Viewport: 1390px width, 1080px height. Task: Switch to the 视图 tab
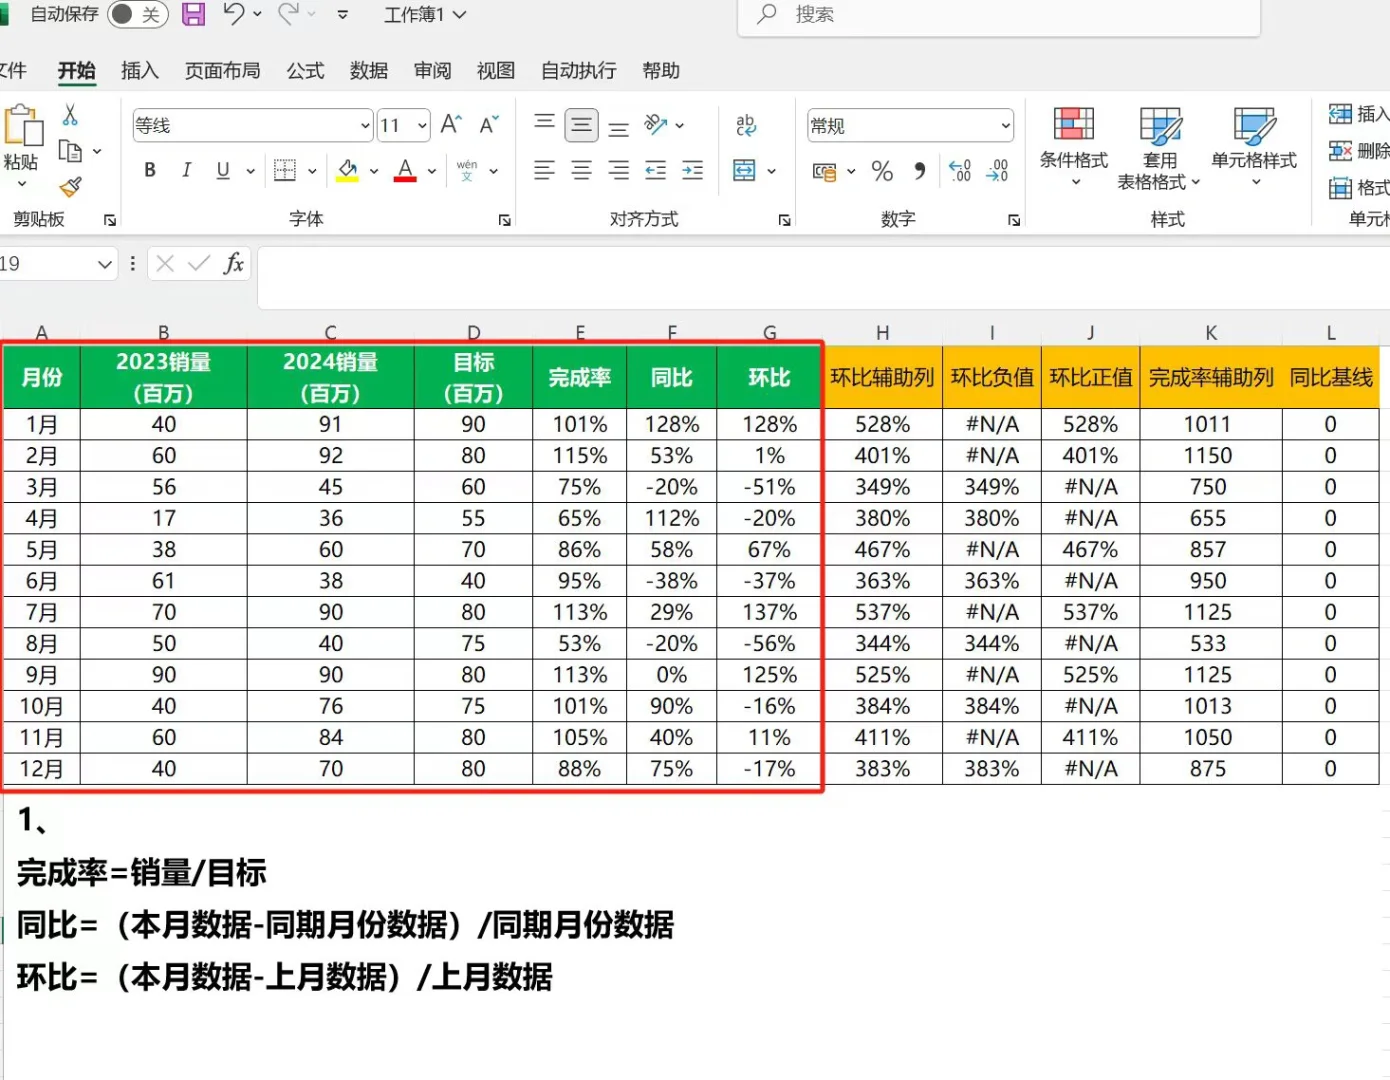[496, 71]
